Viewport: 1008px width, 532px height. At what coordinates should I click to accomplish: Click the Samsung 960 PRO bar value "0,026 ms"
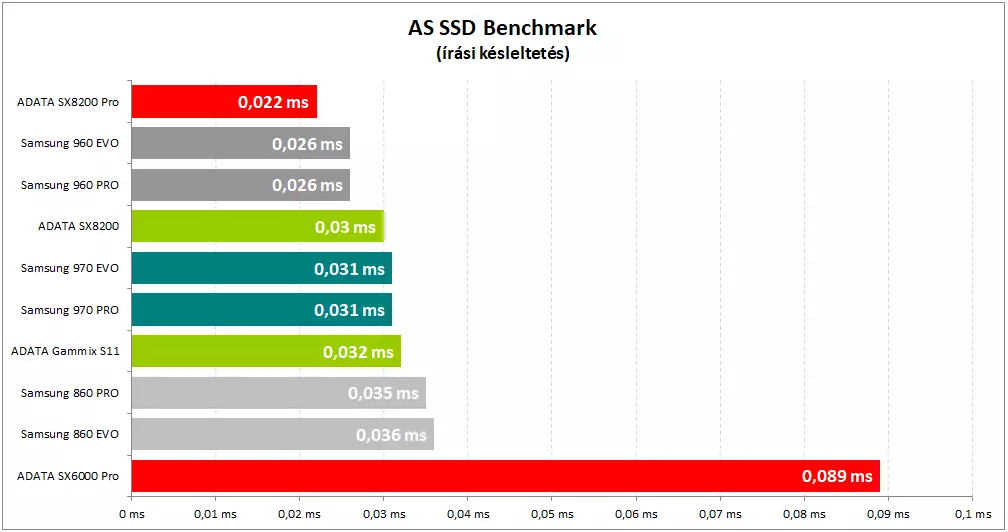coord(307,185)
